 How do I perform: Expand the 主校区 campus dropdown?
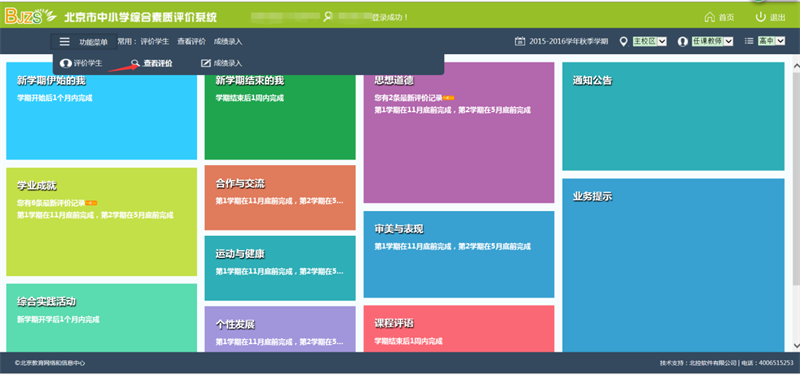pos(649,41)
